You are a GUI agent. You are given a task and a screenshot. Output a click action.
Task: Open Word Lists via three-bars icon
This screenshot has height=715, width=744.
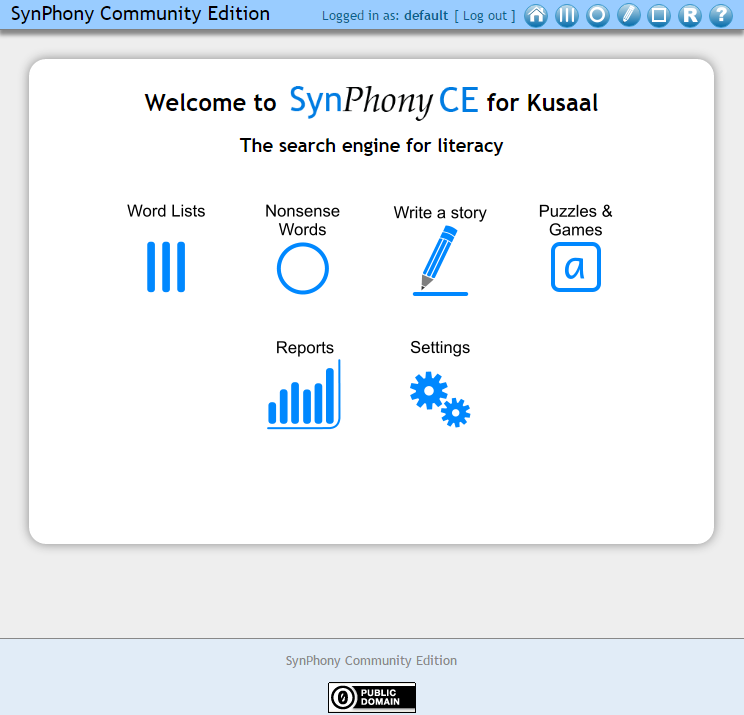(166, 267)
